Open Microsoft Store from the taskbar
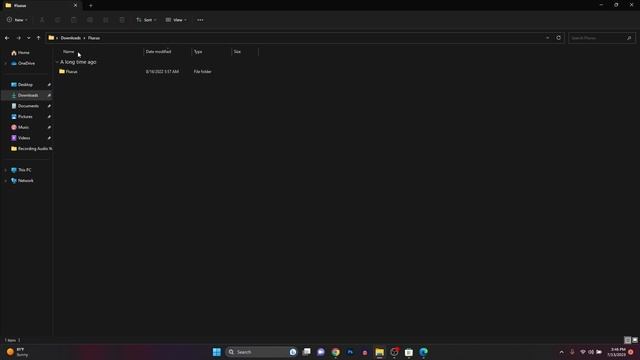Image resolution: width=640 pixels, height=360 pixels. (409, 352)
